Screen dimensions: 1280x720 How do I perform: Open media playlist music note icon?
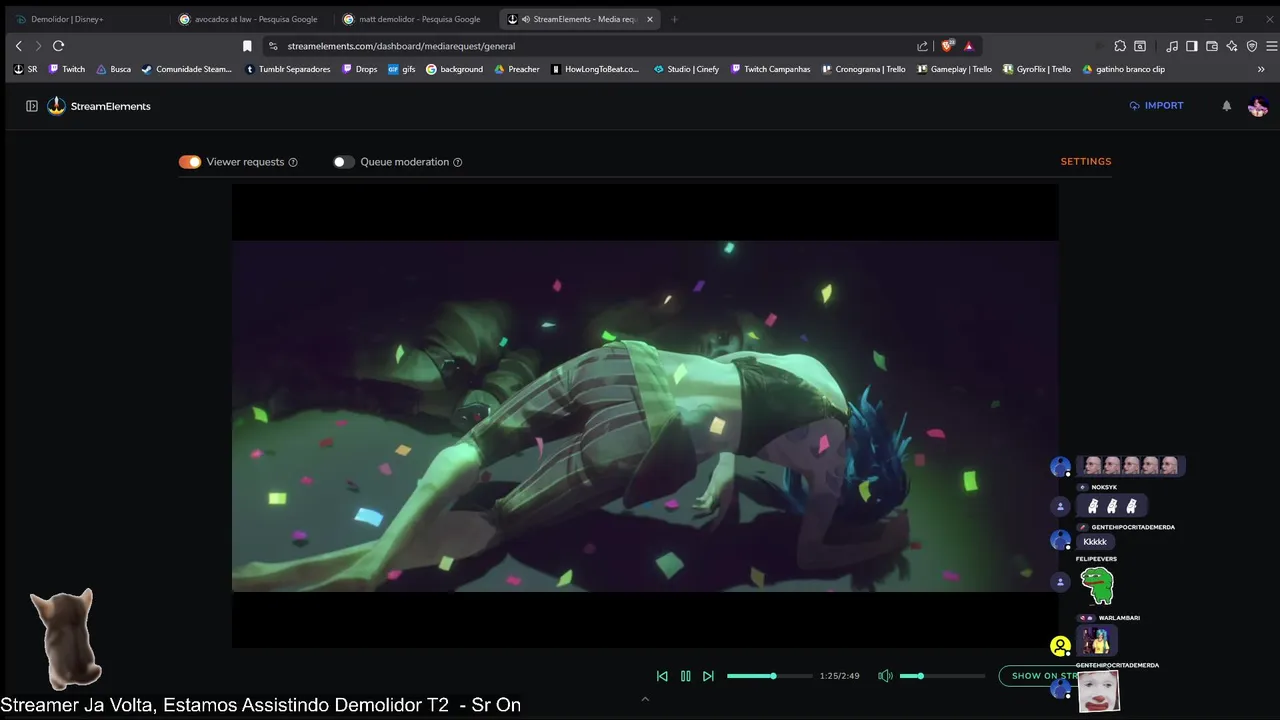[1172, 46]
